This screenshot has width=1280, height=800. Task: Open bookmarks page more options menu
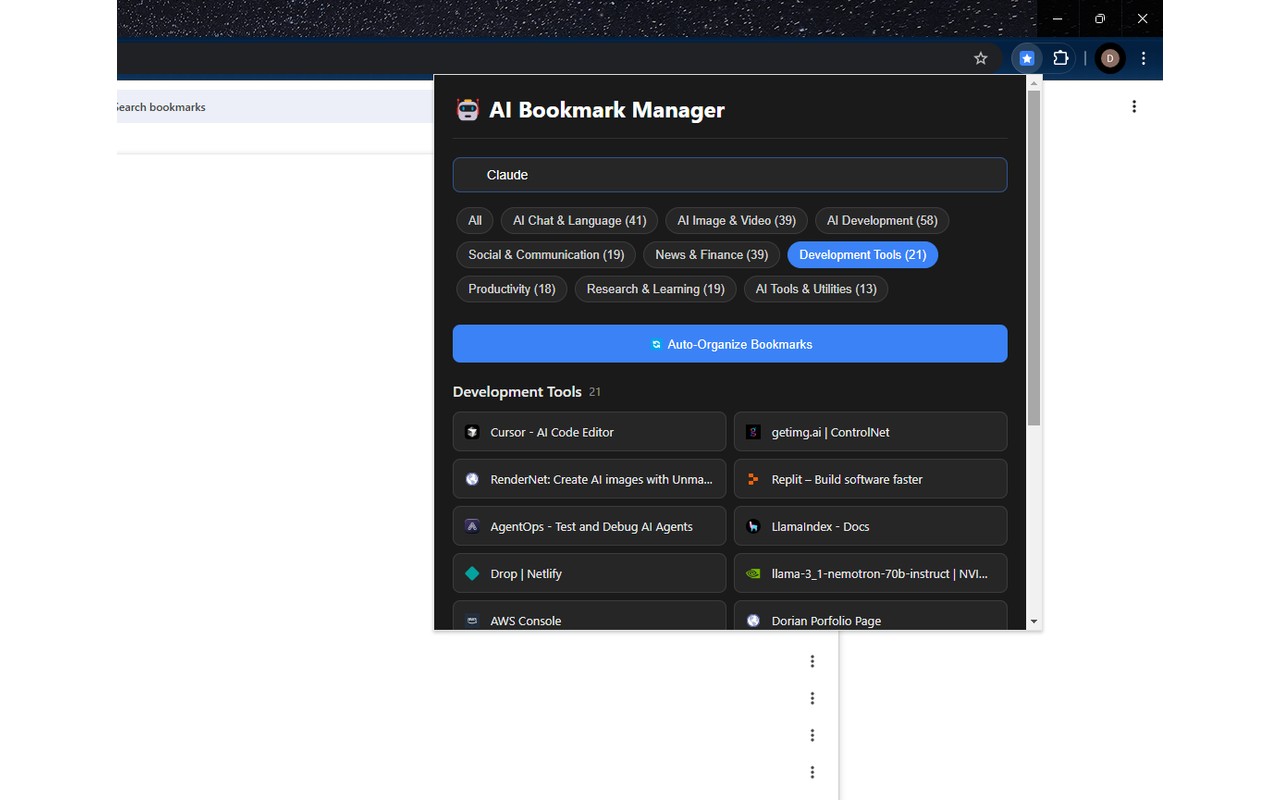pyautogui.click(x=1134, y=107)
